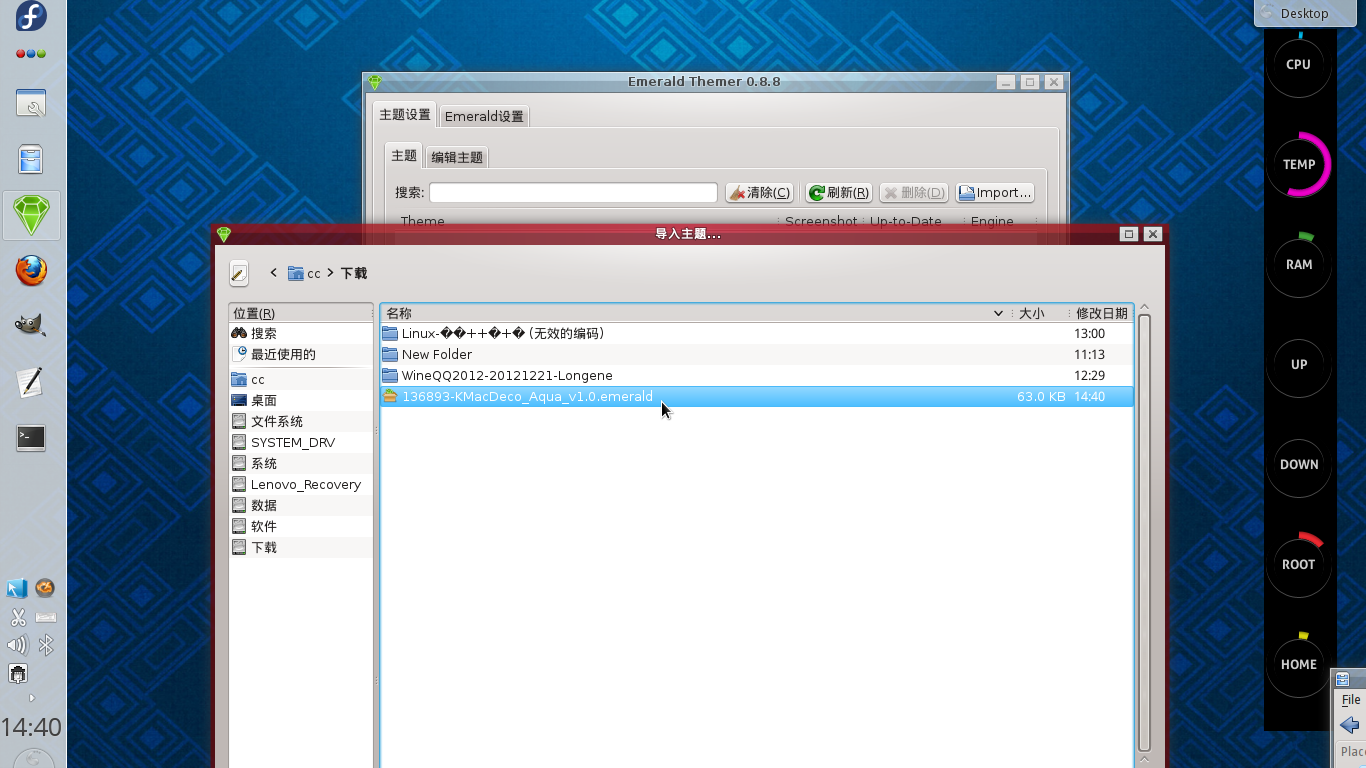This screenshot has width=1366, height=768.
Task: Open the terminal from the panel
Action: 31,438
